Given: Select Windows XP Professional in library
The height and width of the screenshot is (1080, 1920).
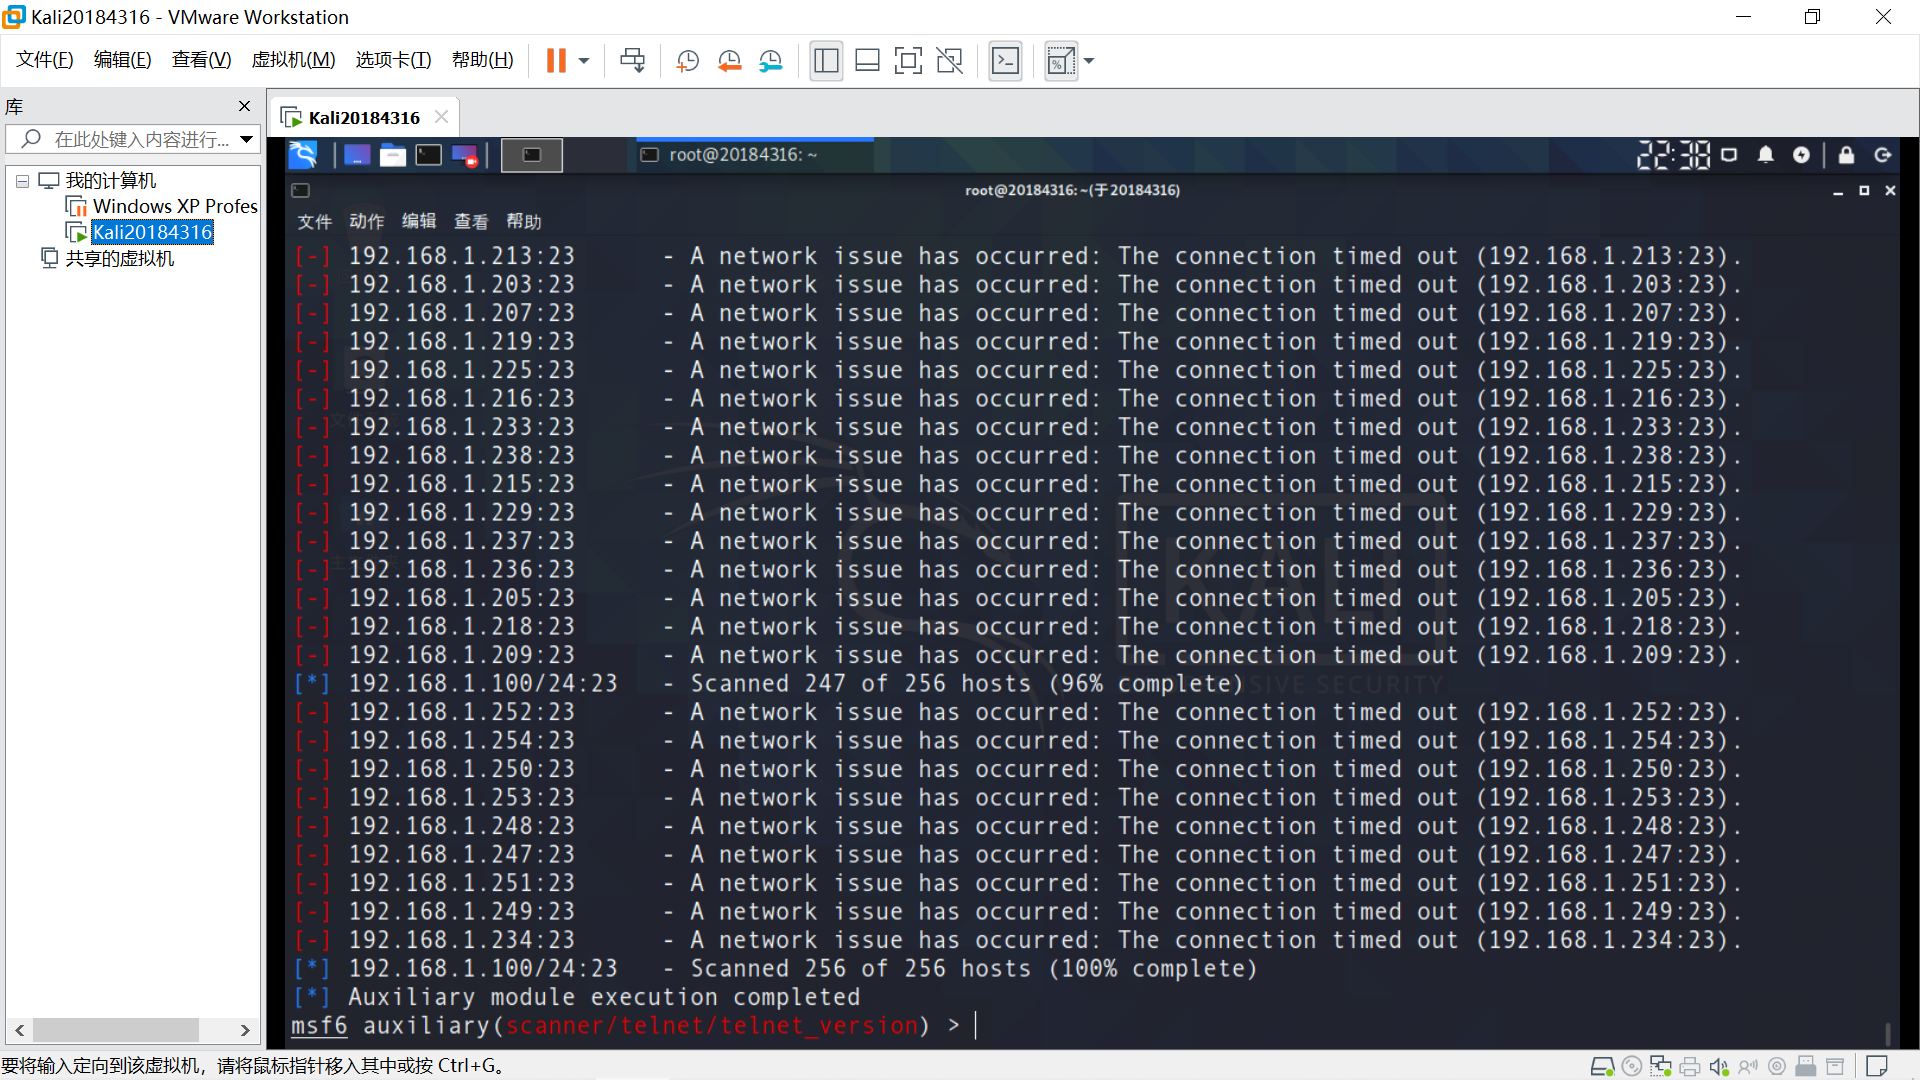Looking at the screenshot, I should click(174, 206).
